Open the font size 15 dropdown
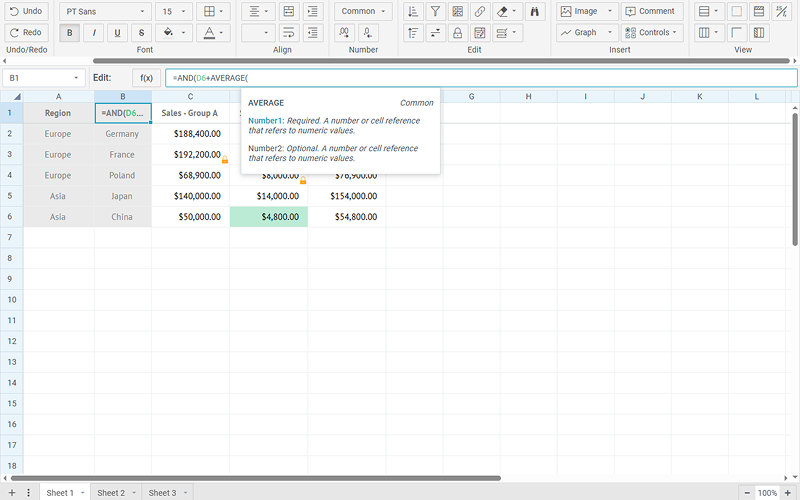This screenshot has height=500, width=800. tap(174, 11)
